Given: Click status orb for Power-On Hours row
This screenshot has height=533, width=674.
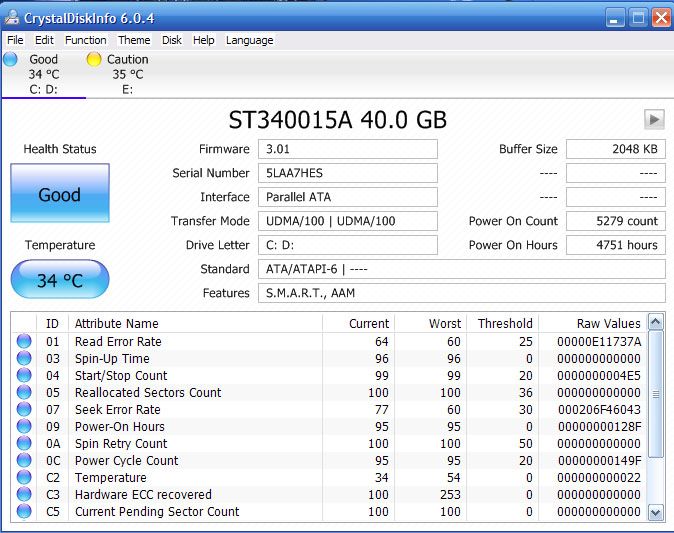Looking at the screenshot, I should [x=24, y=426].
